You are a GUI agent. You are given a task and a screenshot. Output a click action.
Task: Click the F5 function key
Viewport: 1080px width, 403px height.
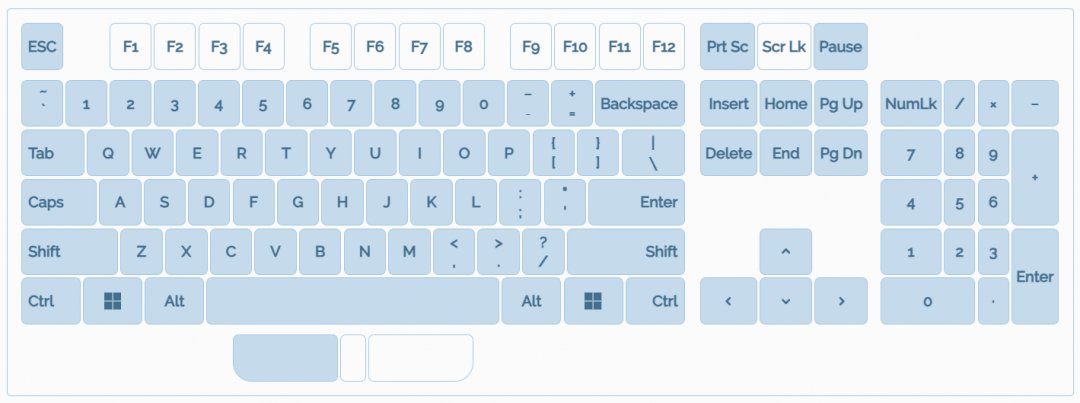tap(331, 47)
